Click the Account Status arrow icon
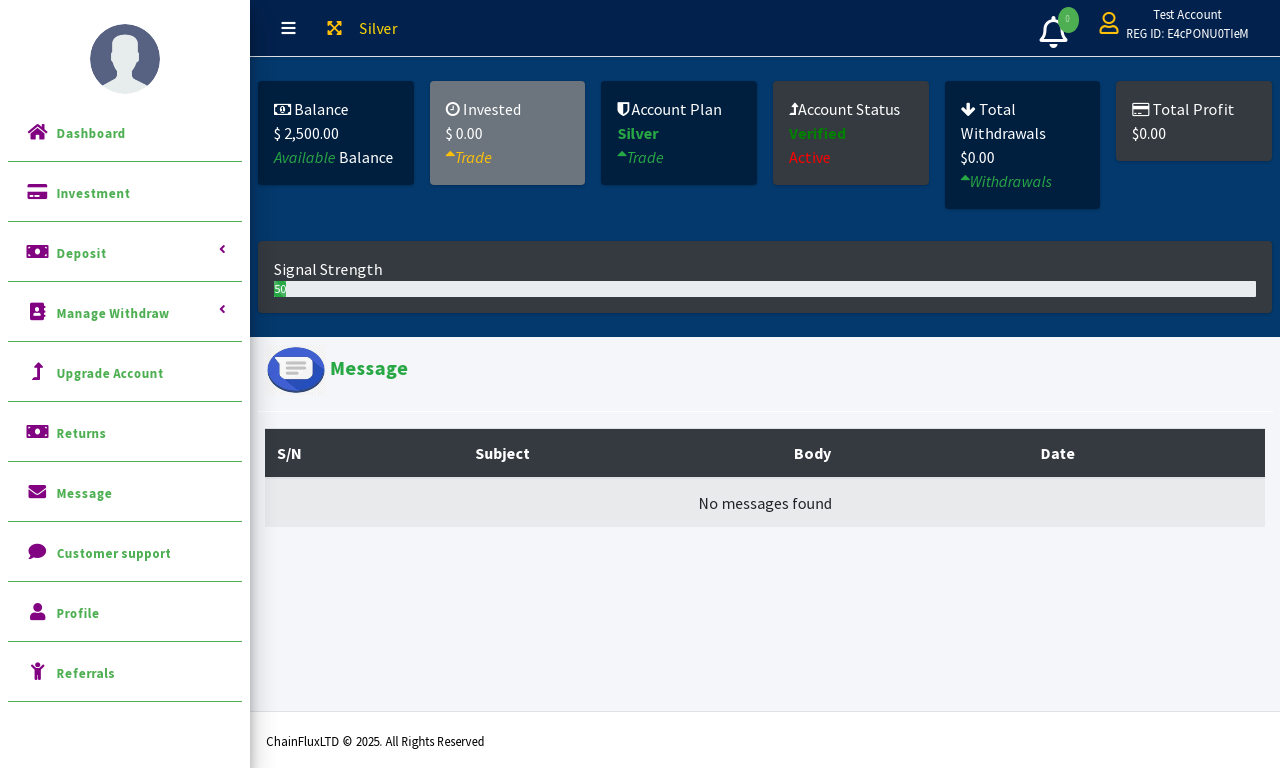The height and width of the screenshot is (768, 1280). 793,109
